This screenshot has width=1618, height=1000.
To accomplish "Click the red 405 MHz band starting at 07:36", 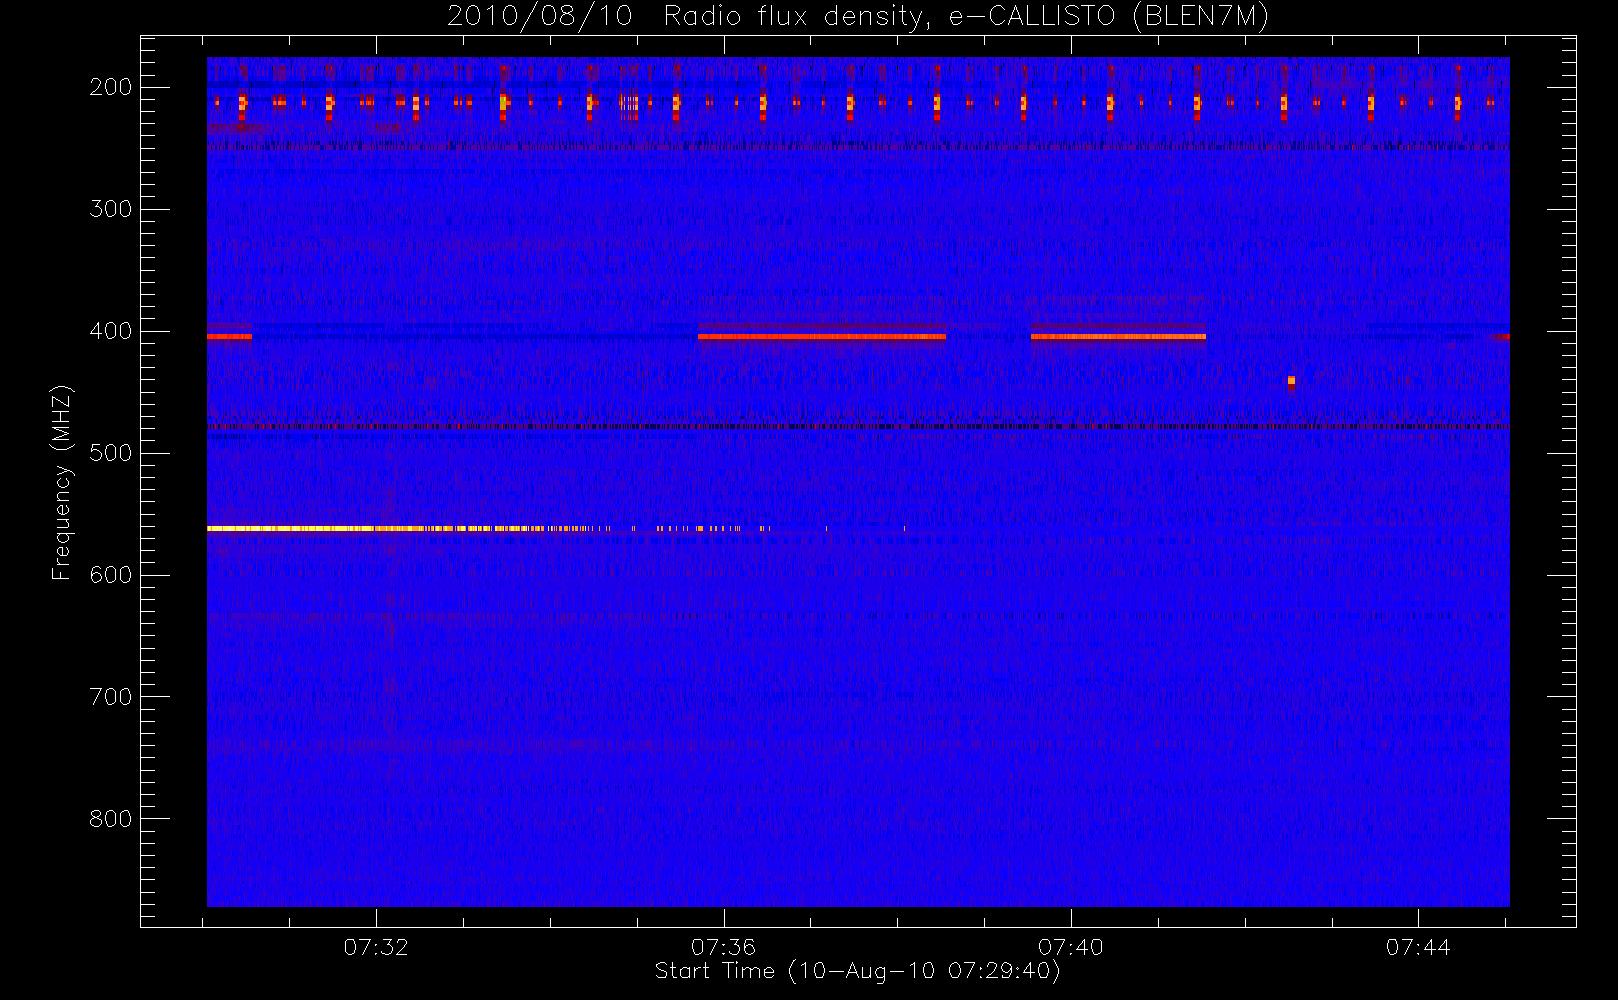I will coord(822,337).
